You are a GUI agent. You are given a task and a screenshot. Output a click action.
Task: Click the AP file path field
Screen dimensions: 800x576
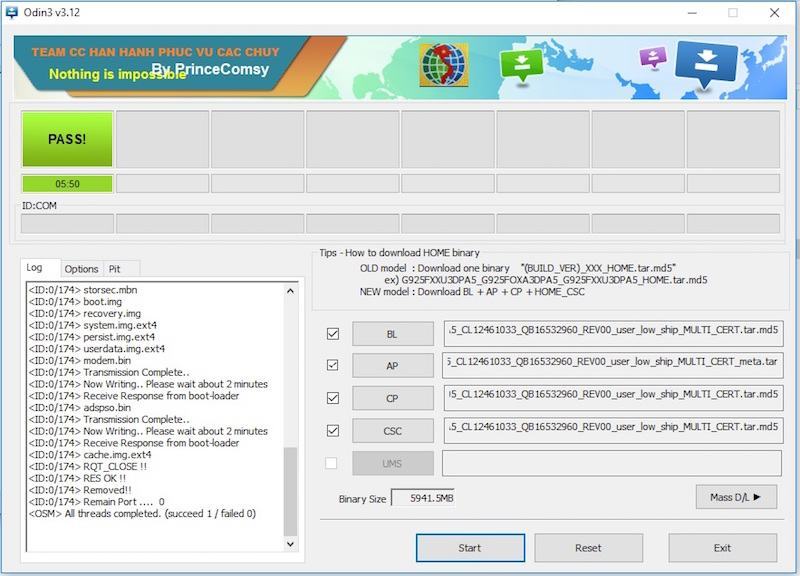(612, 366)
